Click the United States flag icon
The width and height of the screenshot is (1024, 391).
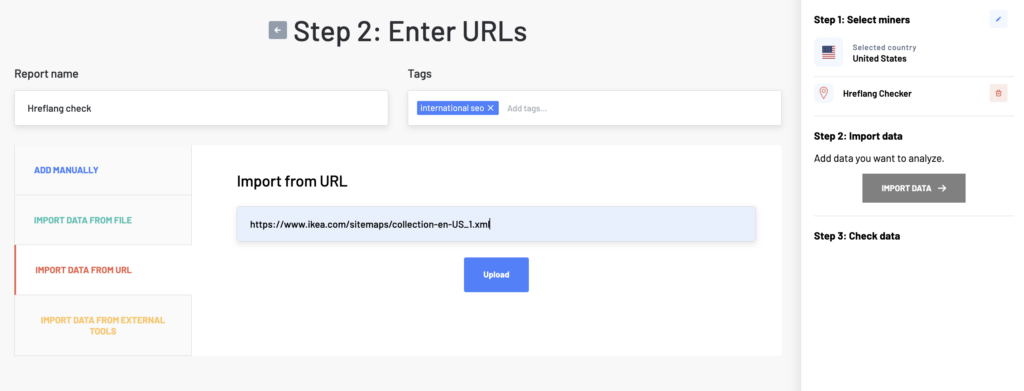tap(828, 53)
